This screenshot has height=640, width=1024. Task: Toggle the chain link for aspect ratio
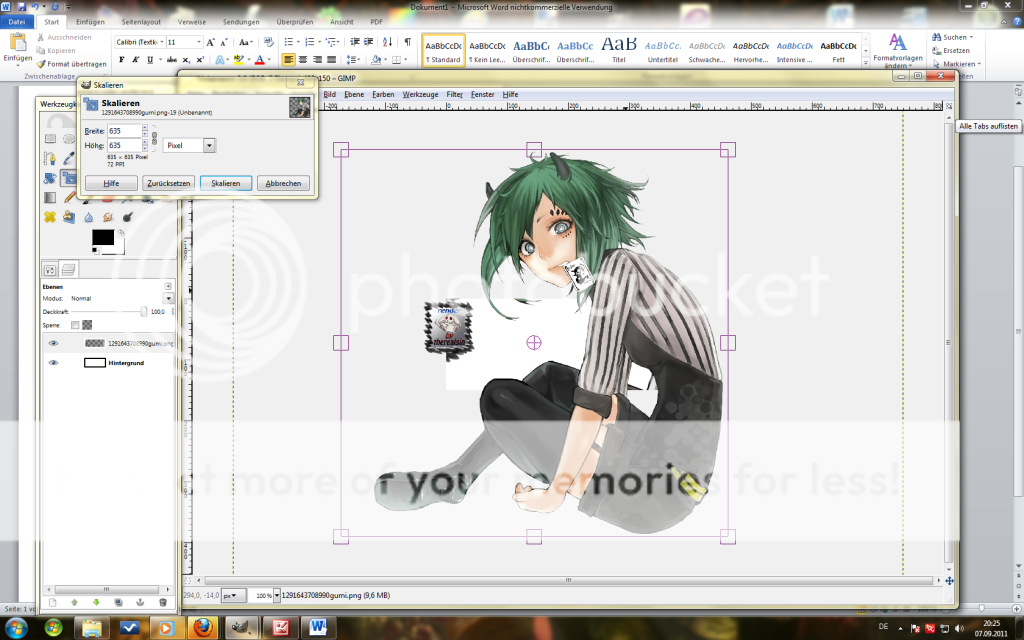point(155,138)
